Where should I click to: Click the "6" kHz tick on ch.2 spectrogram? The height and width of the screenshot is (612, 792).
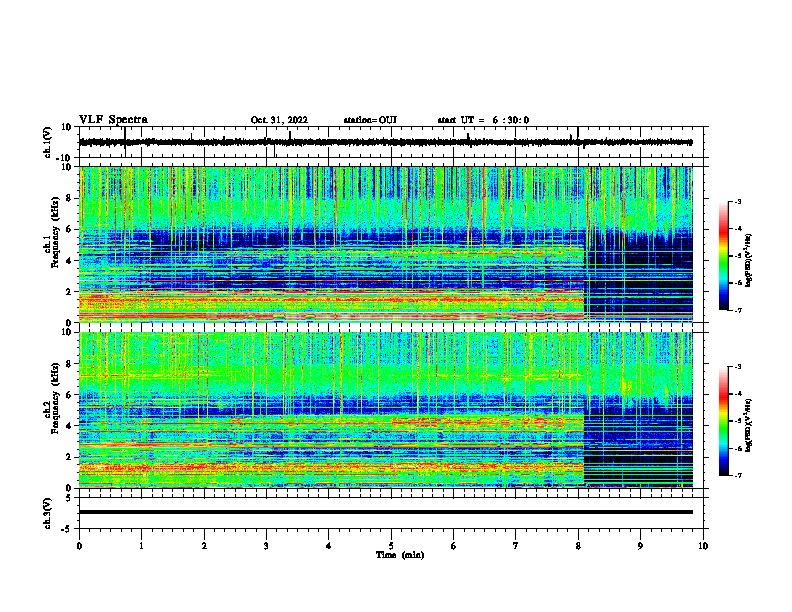click(70, 395)
